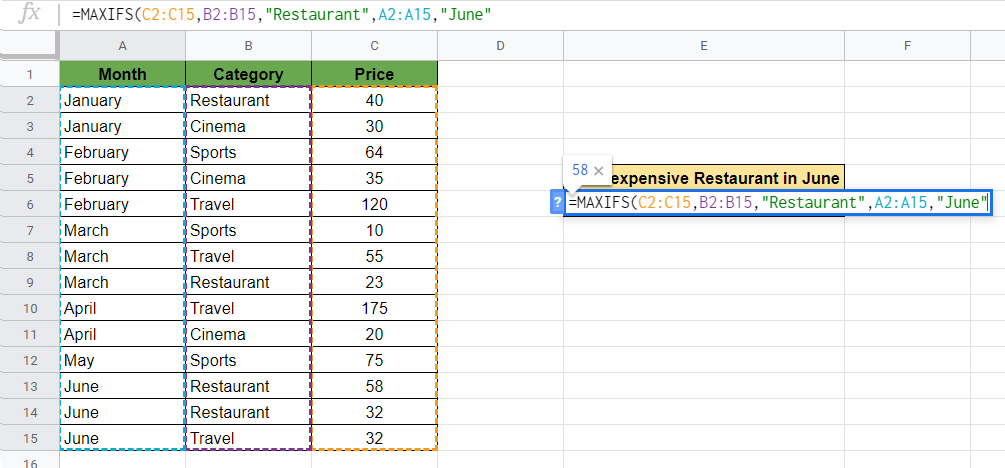Screen dimensions: 1005x468
Task: Click in the formula bar text
Action: [282, 14]
